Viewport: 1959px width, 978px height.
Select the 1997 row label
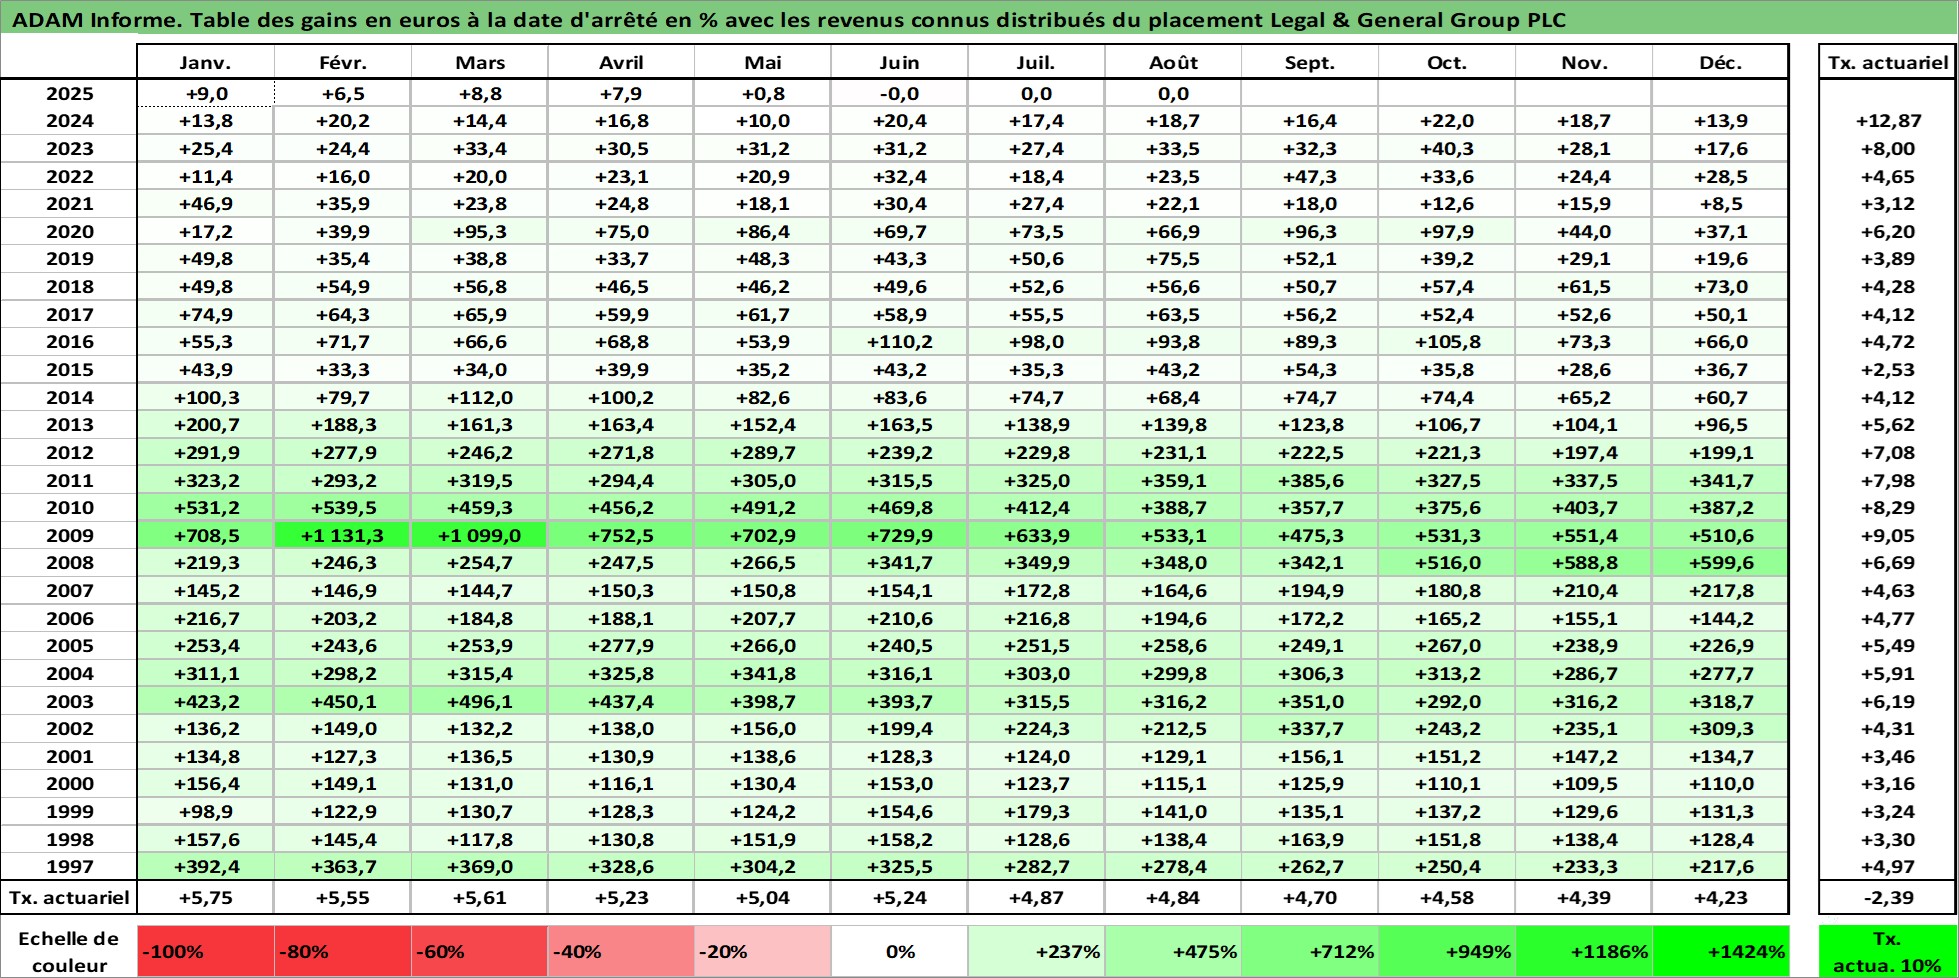tap(69, 867)
